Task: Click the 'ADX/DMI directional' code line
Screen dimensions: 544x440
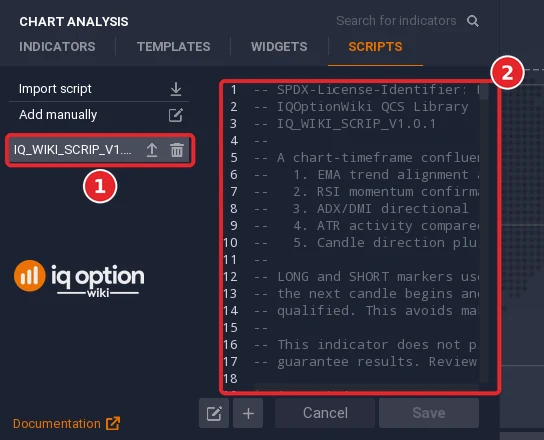Action: coord(361,209)
